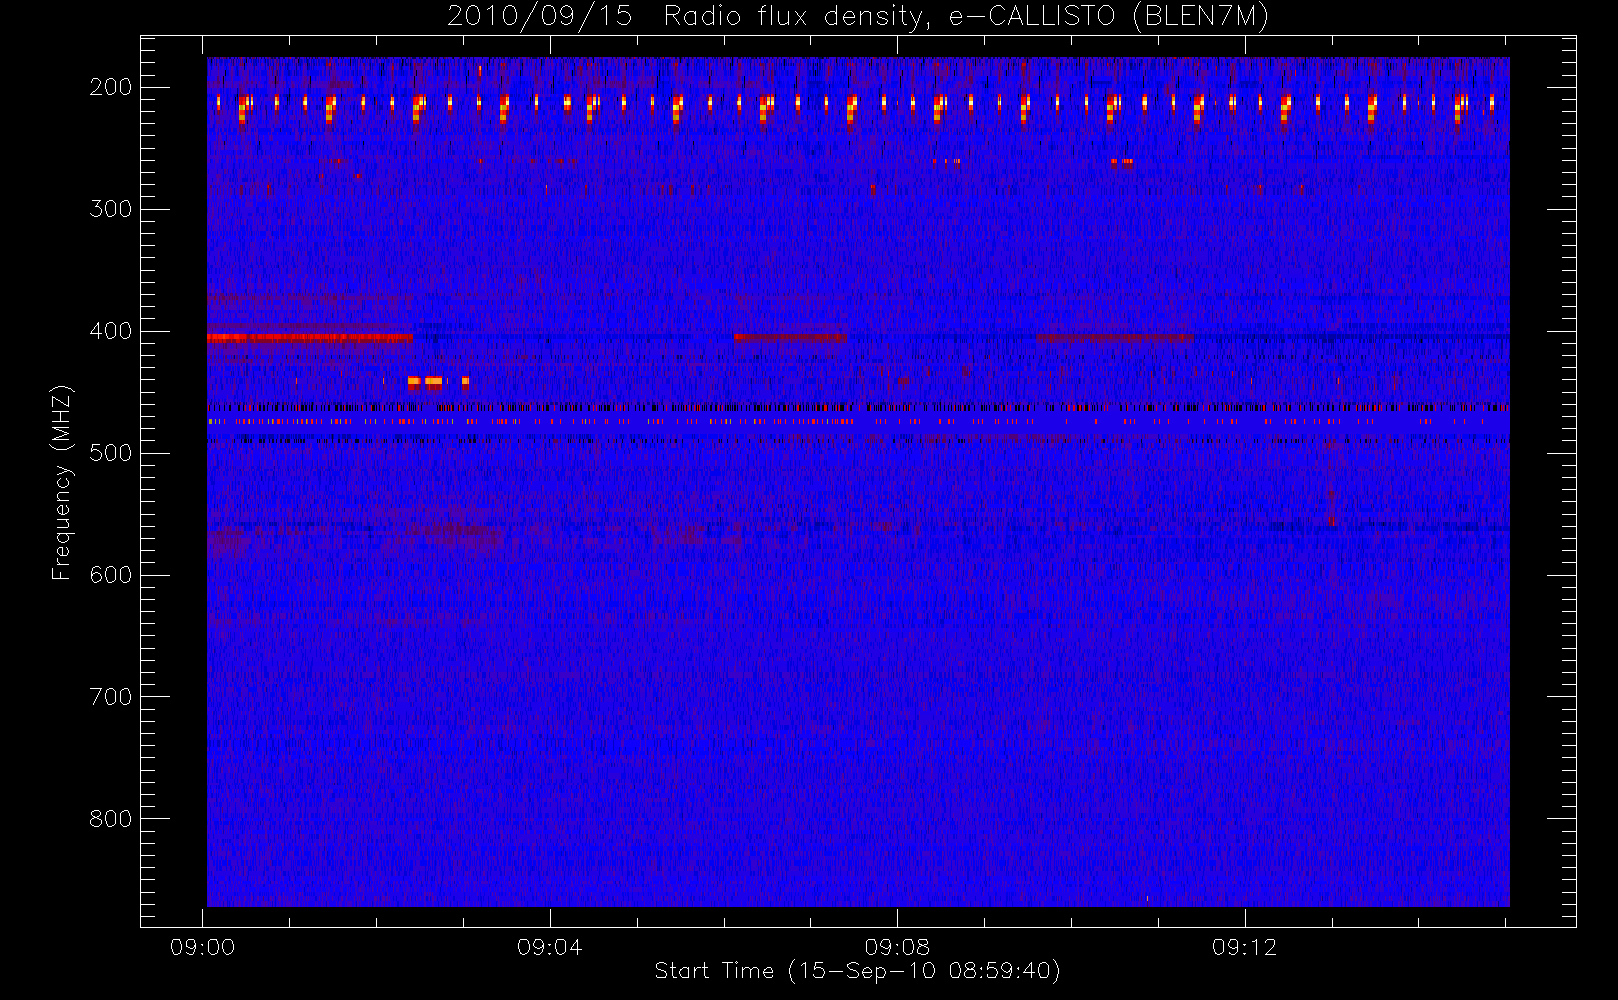
Task: Click the 800 frequency tick label
Action: pos(110,819)
